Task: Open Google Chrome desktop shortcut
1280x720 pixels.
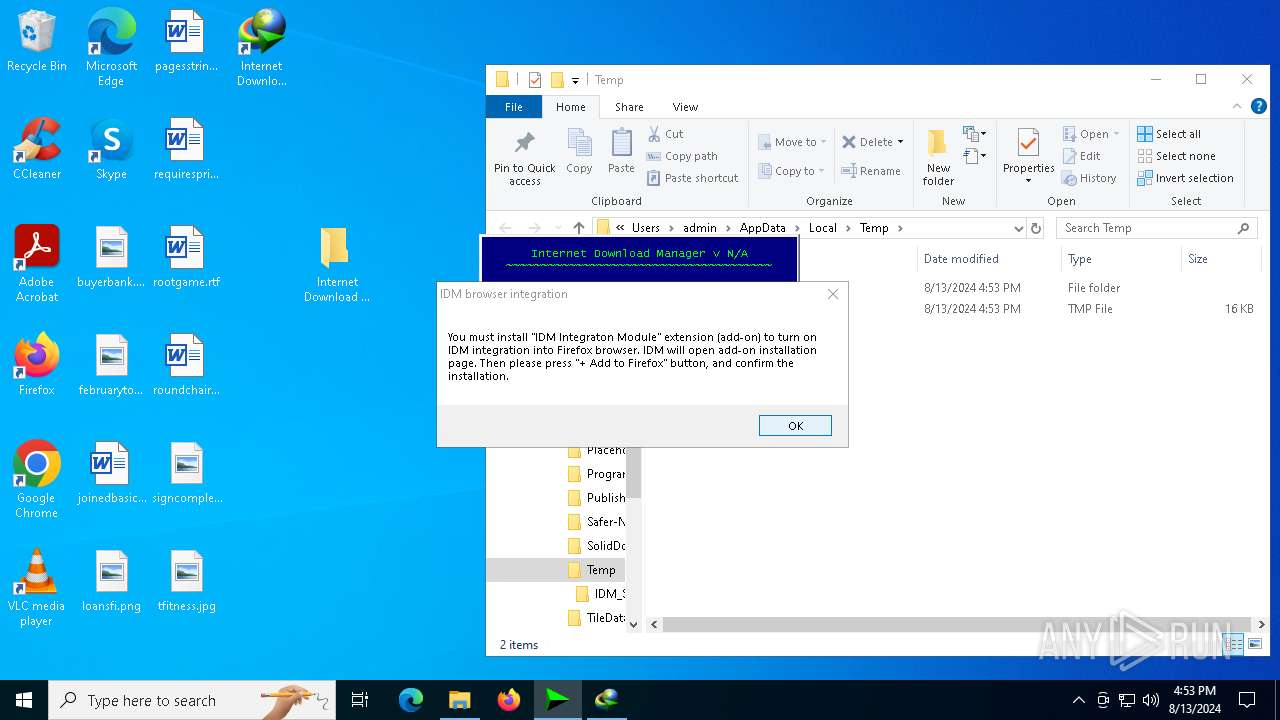Action: tap(37, 480)
